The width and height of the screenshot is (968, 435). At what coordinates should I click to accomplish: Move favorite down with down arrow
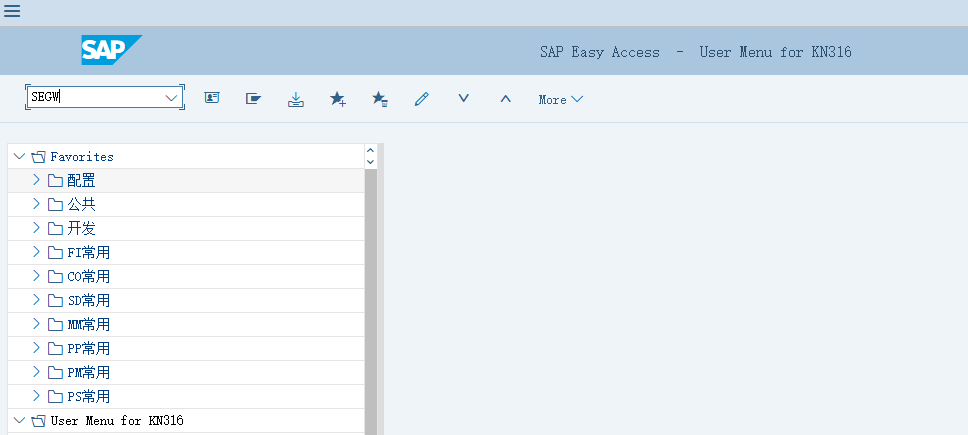464,98
